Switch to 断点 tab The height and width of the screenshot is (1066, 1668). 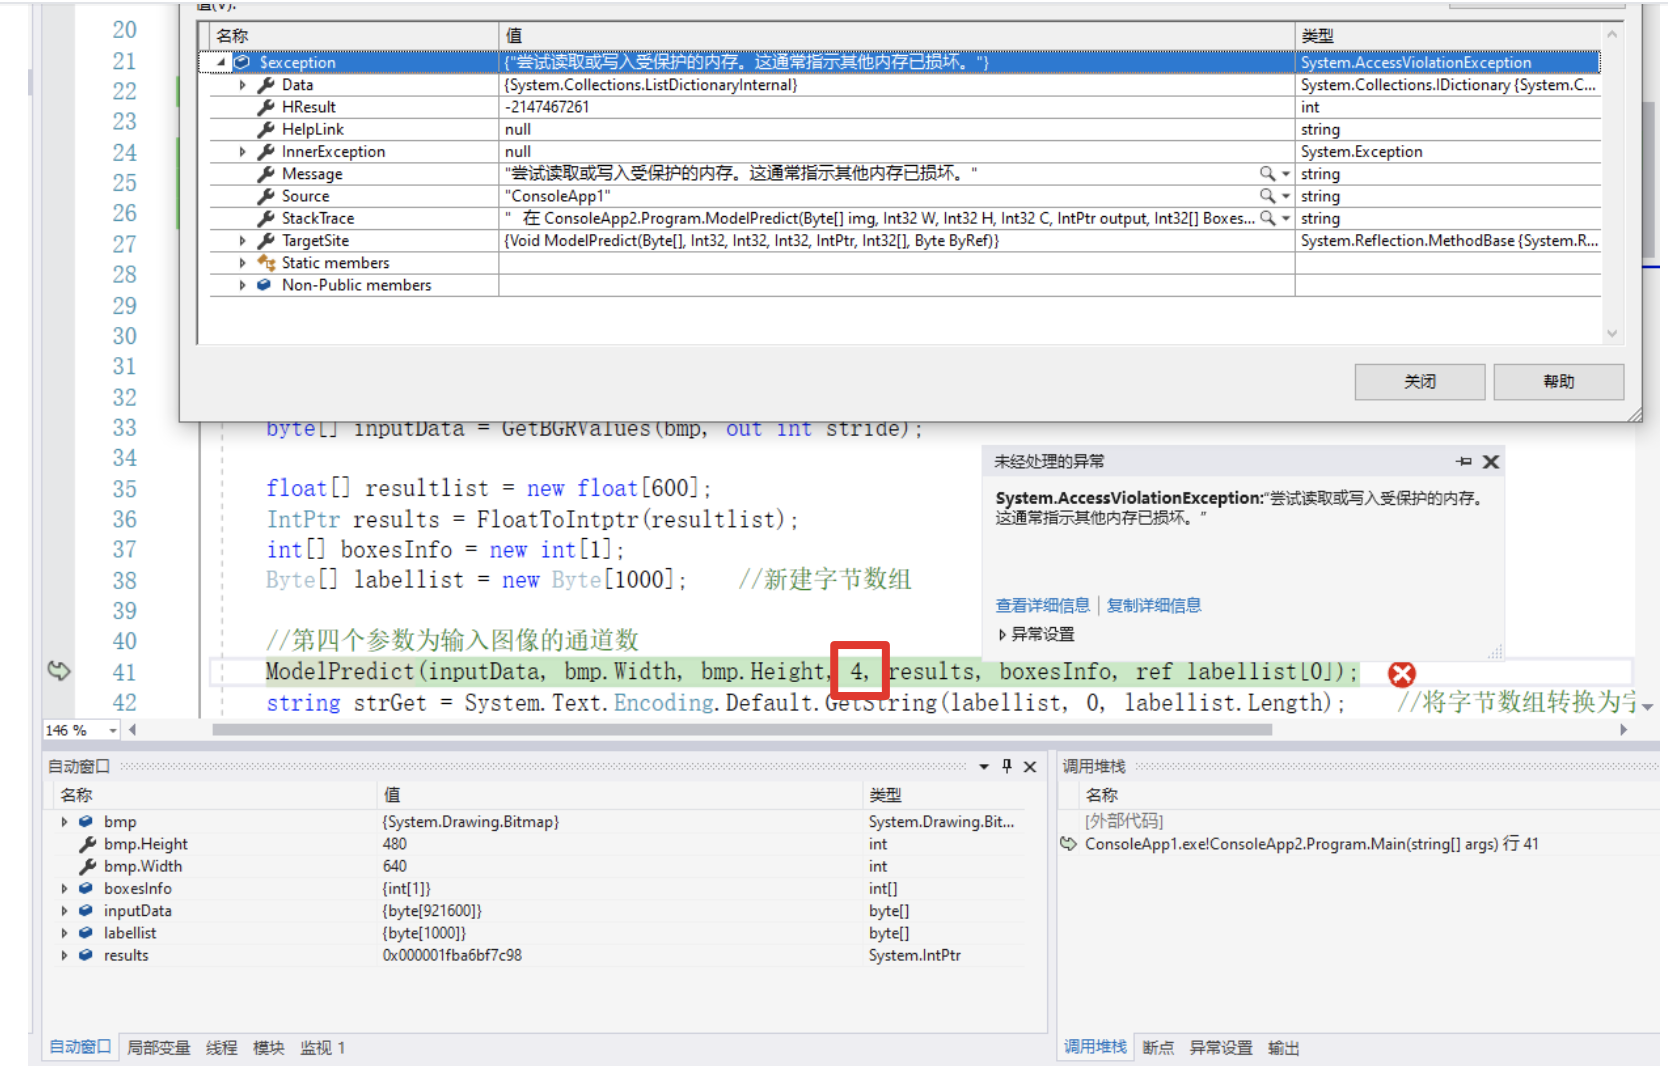(1158, 1047)
